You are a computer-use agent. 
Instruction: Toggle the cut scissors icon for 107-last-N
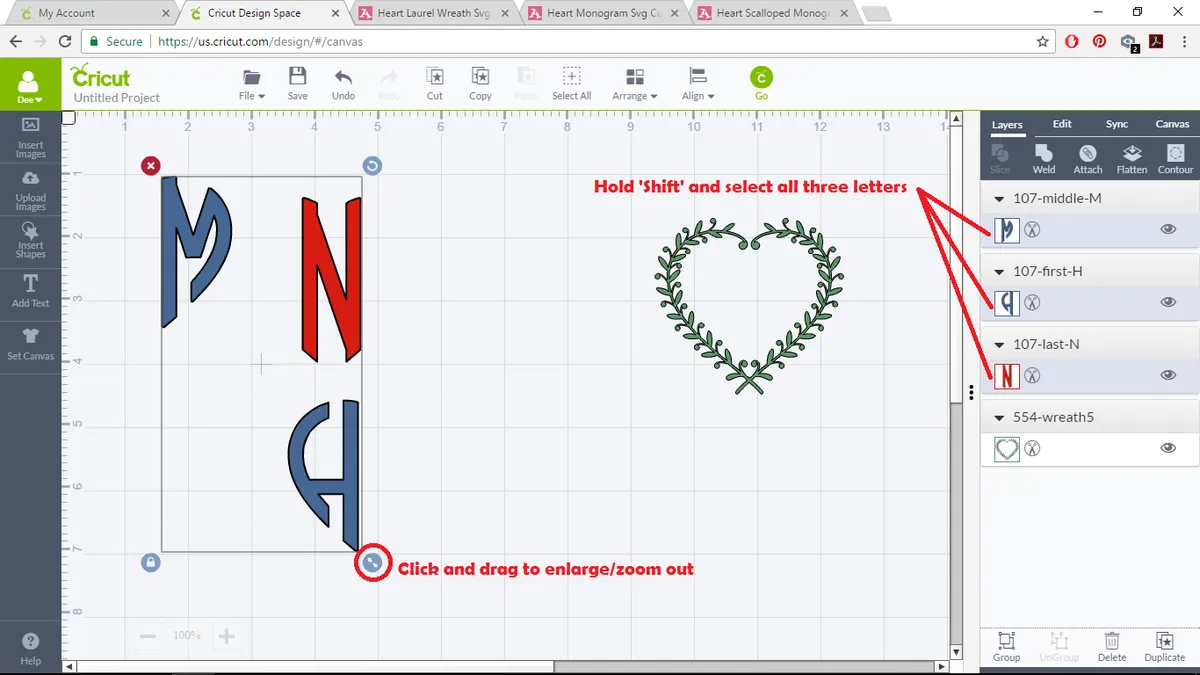point(1033,376)
